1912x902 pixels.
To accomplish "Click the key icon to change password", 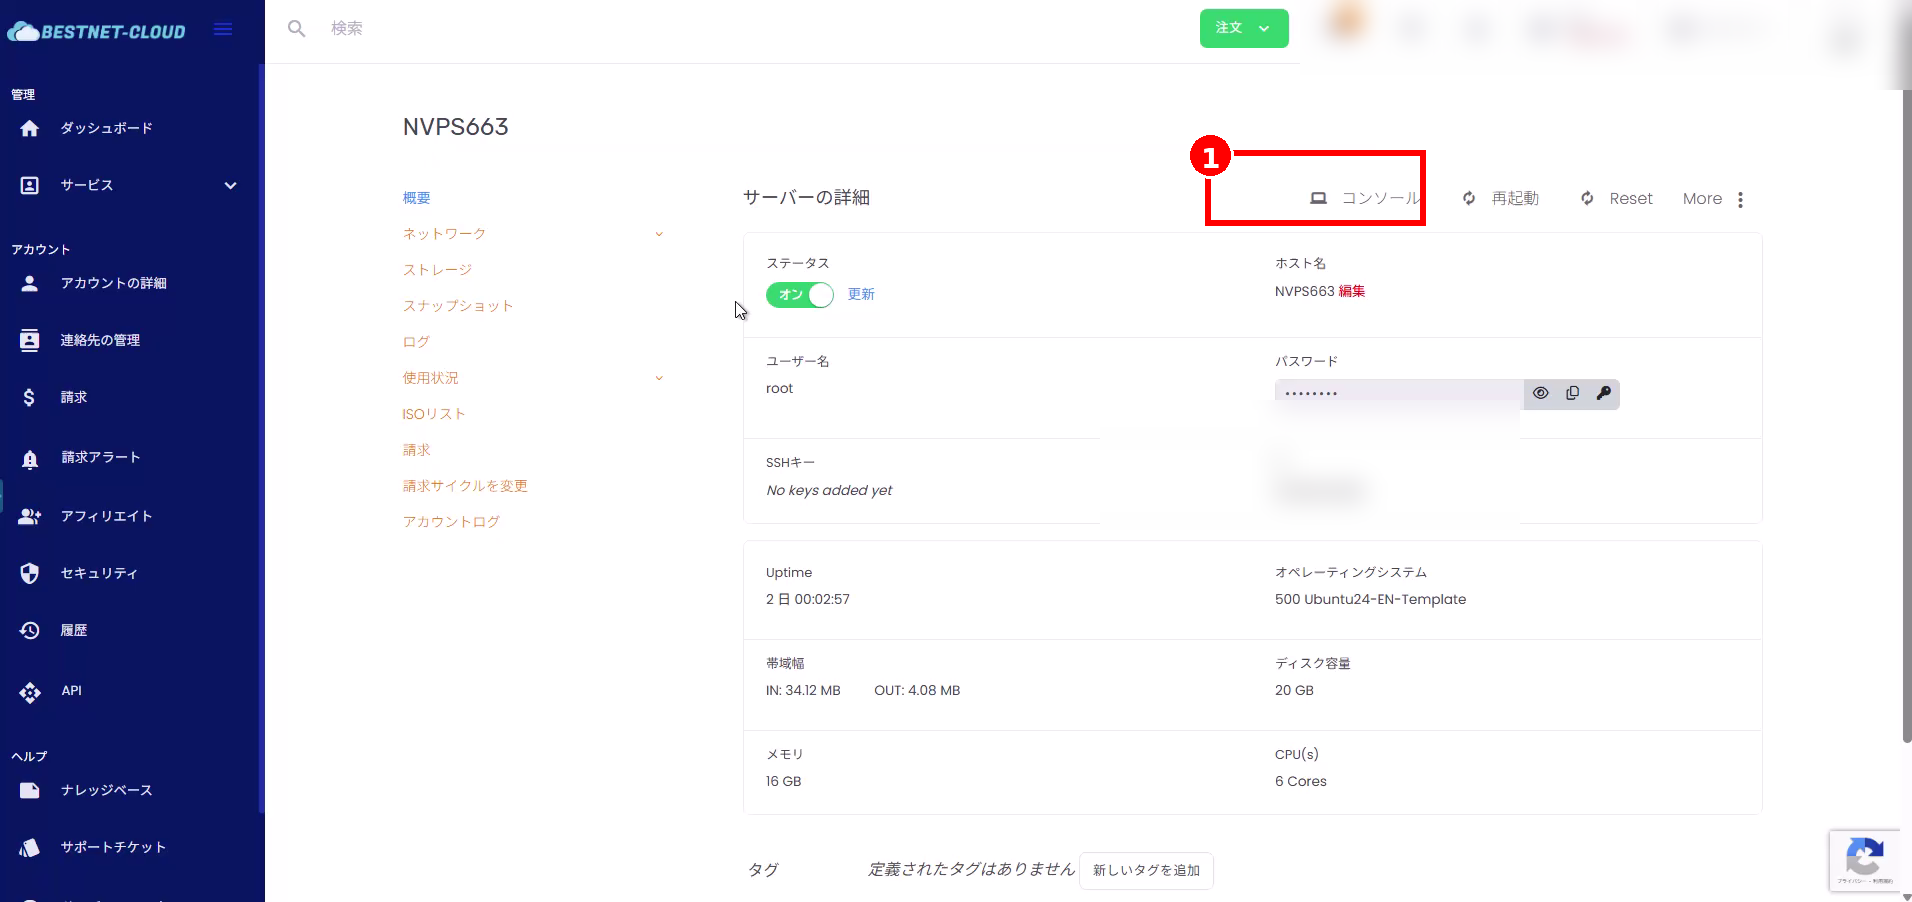I will 1603,393.
